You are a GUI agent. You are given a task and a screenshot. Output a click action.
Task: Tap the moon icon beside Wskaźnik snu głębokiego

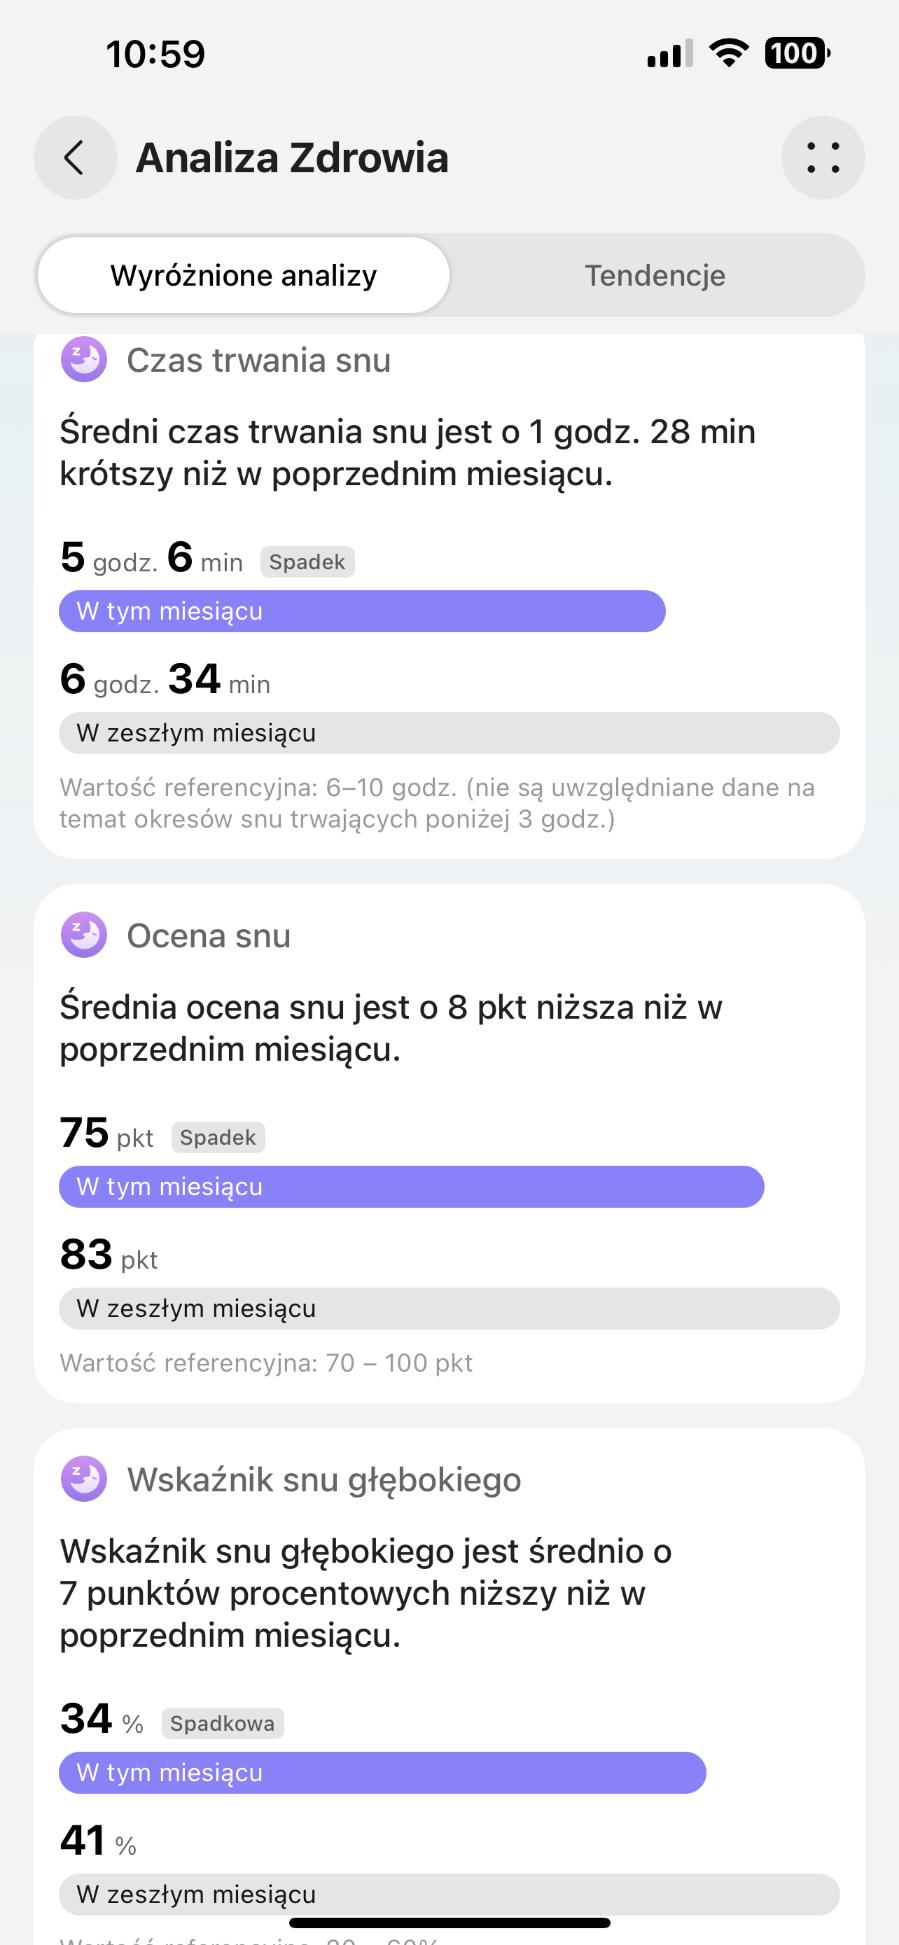pos(84,1479)
